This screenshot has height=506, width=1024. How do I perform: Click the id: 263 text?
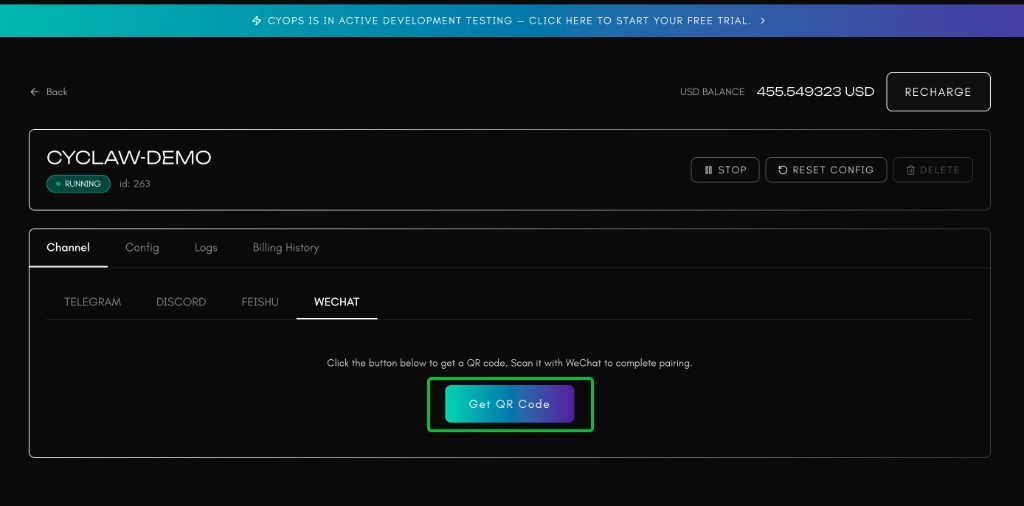coord(135,184)
